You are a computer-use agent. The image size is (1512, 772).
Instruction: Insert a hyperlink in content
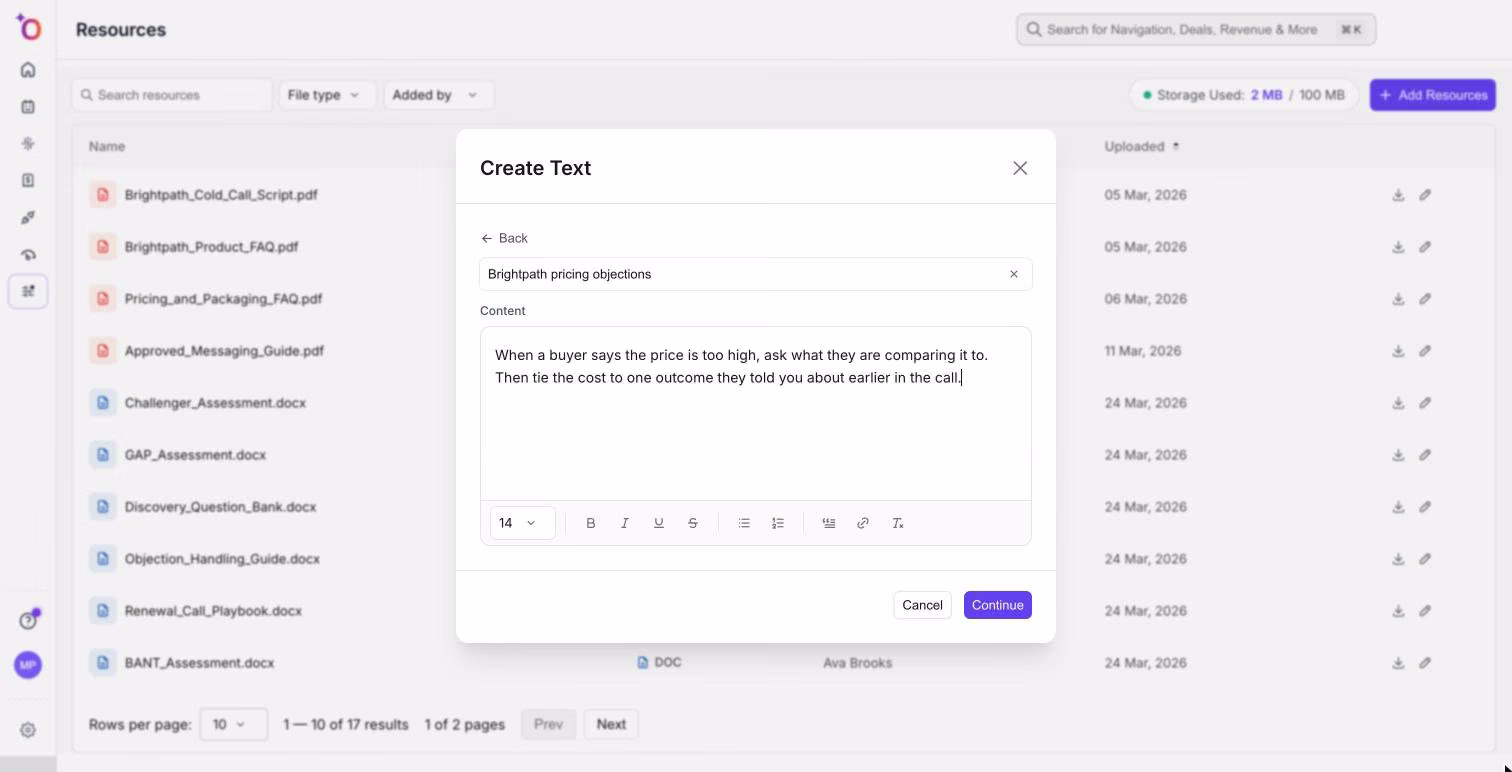point(863,523)
